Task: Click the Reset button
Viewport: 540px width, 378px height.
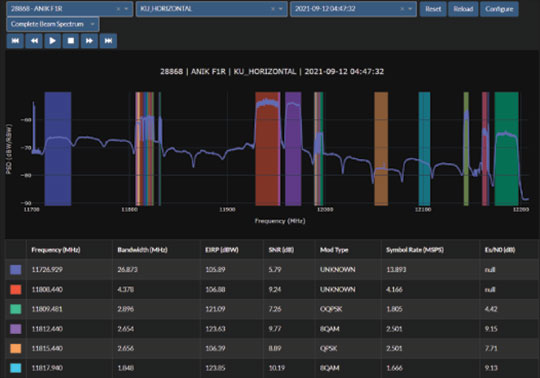Action: coord(433,9)
